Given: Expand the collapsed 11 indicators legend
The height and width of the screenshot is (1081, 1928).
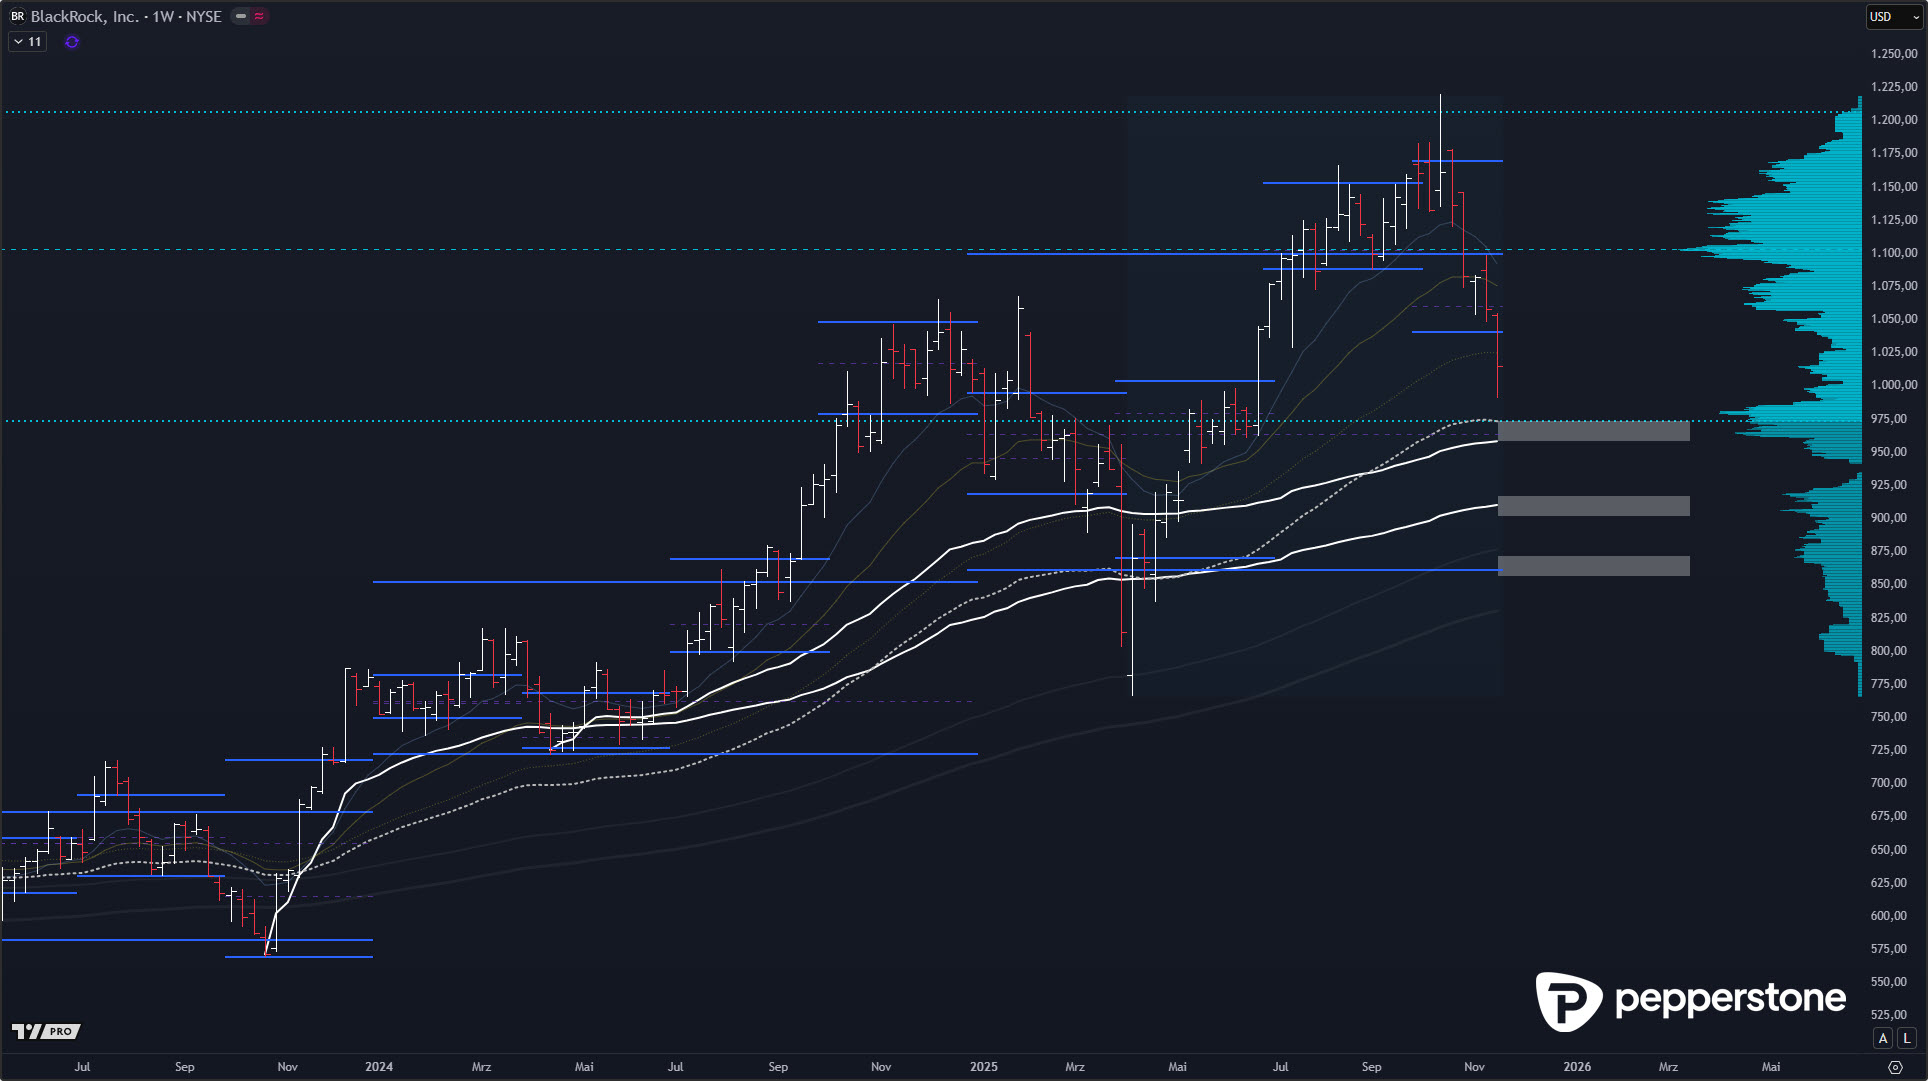Looking at the screenshot, I should (27, 42).
